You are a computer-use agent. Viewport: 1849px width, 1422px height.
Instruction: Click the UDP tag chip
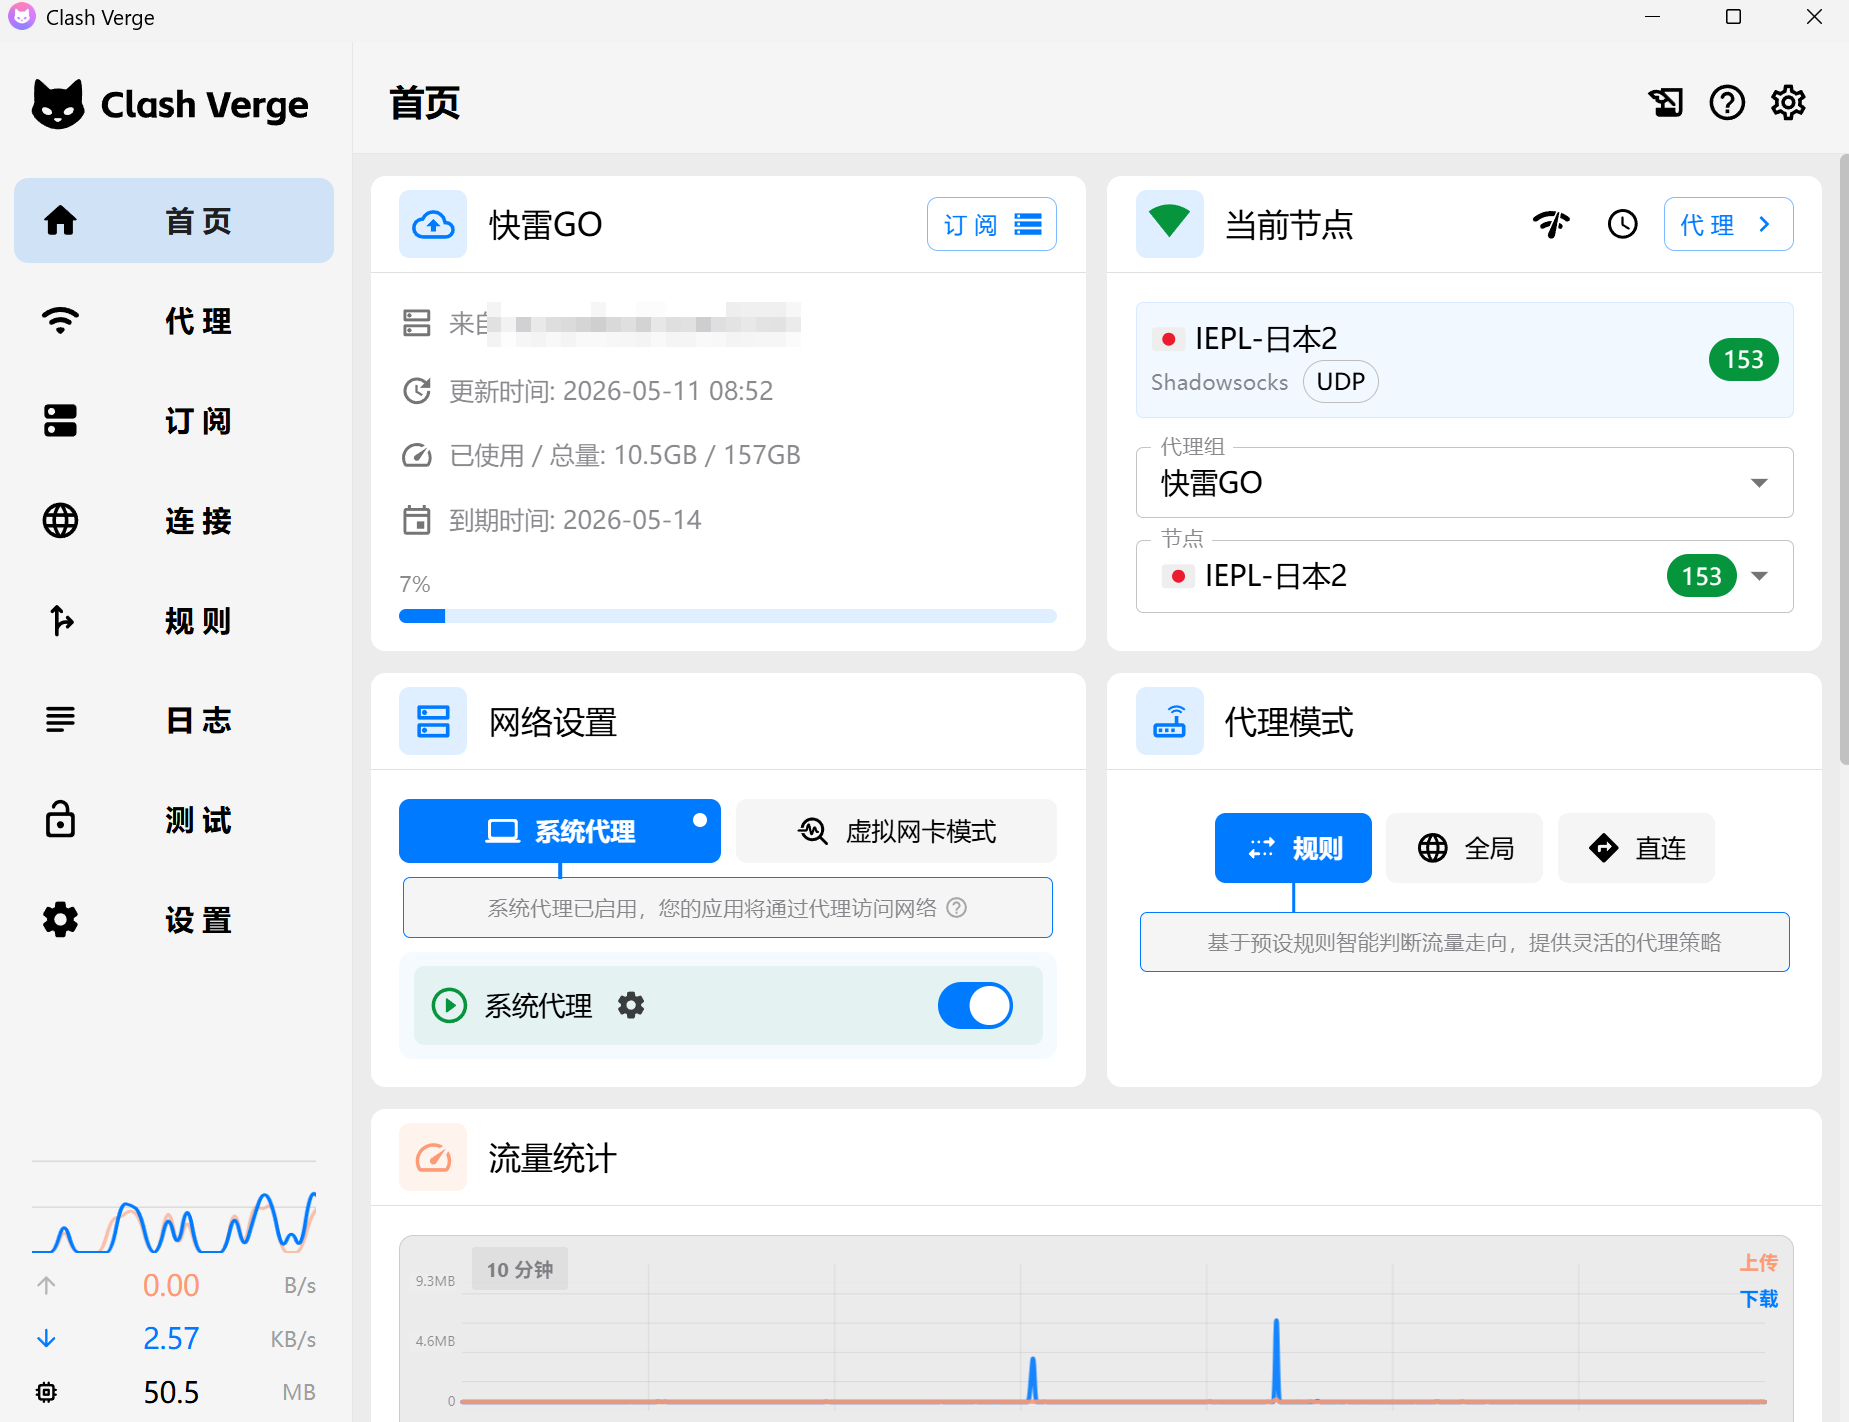coord(1341,382)
